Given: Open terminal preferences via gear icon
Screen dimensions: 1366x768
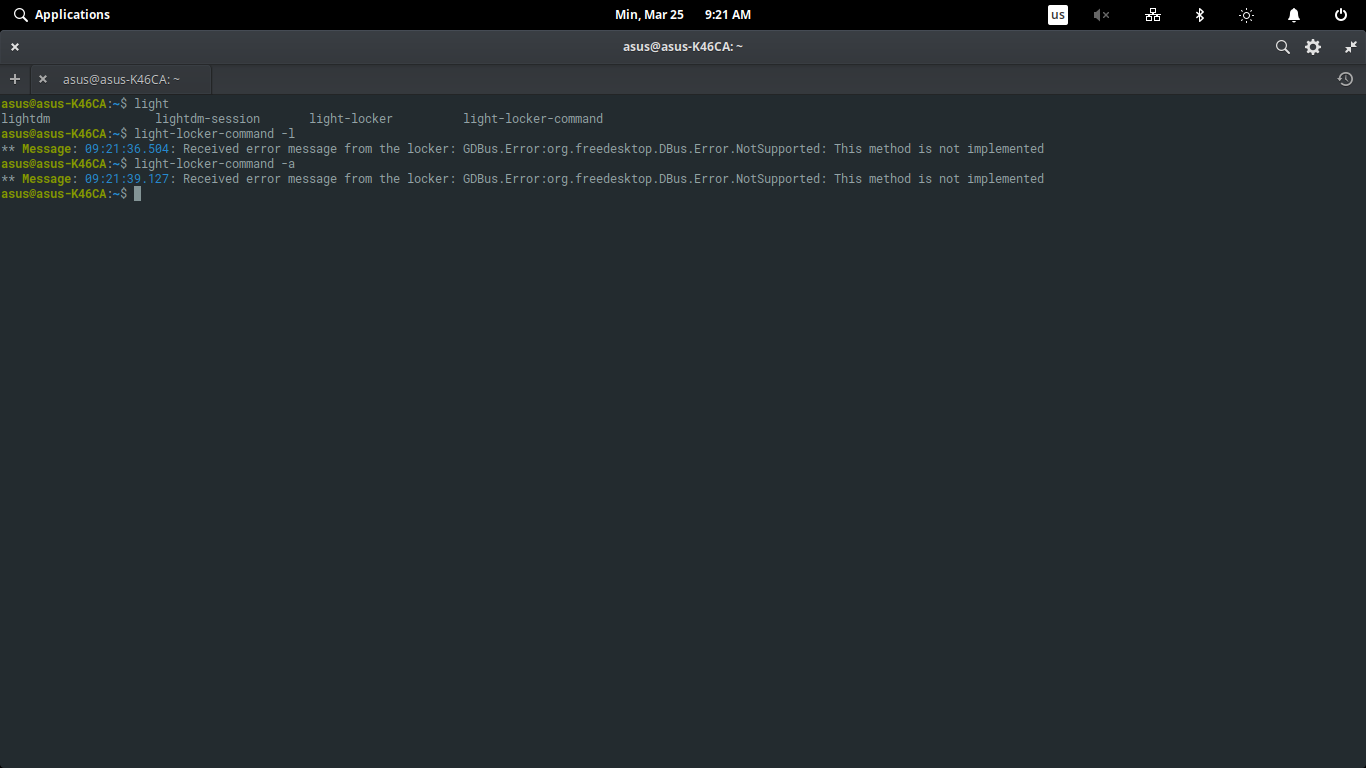Looking at the screenshot, I should click(1313, 46).
